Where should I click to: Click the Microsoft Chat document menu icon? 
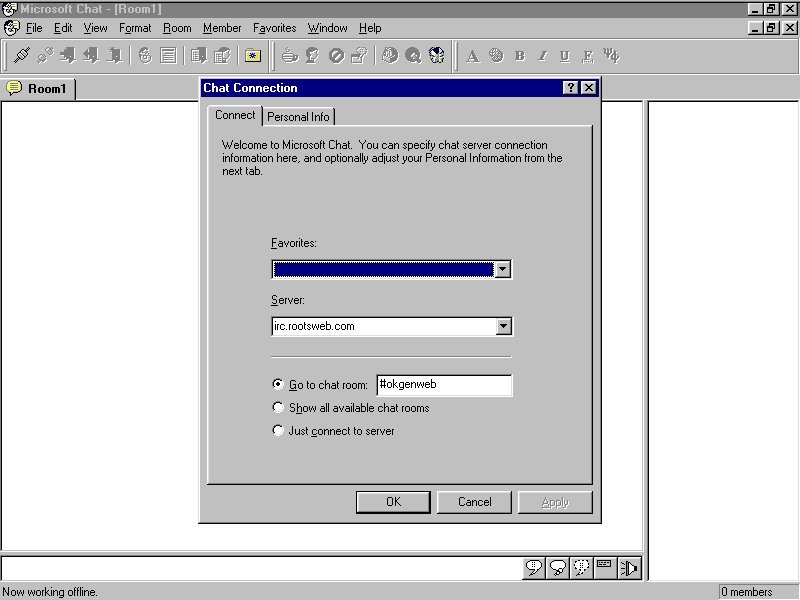coord(11,28)
